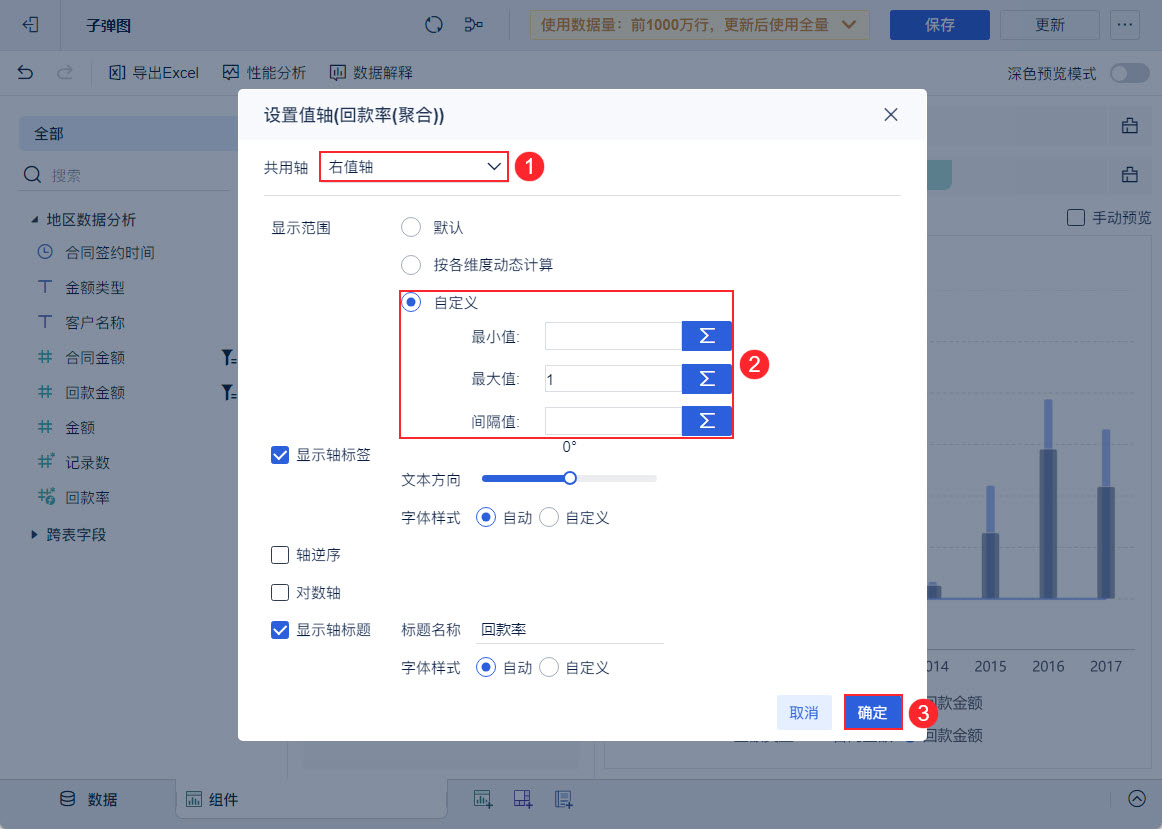Click the 回款率 calculated field icon
The height and width of the screenshot is (829, 1162).
click(x=46, y=497)
